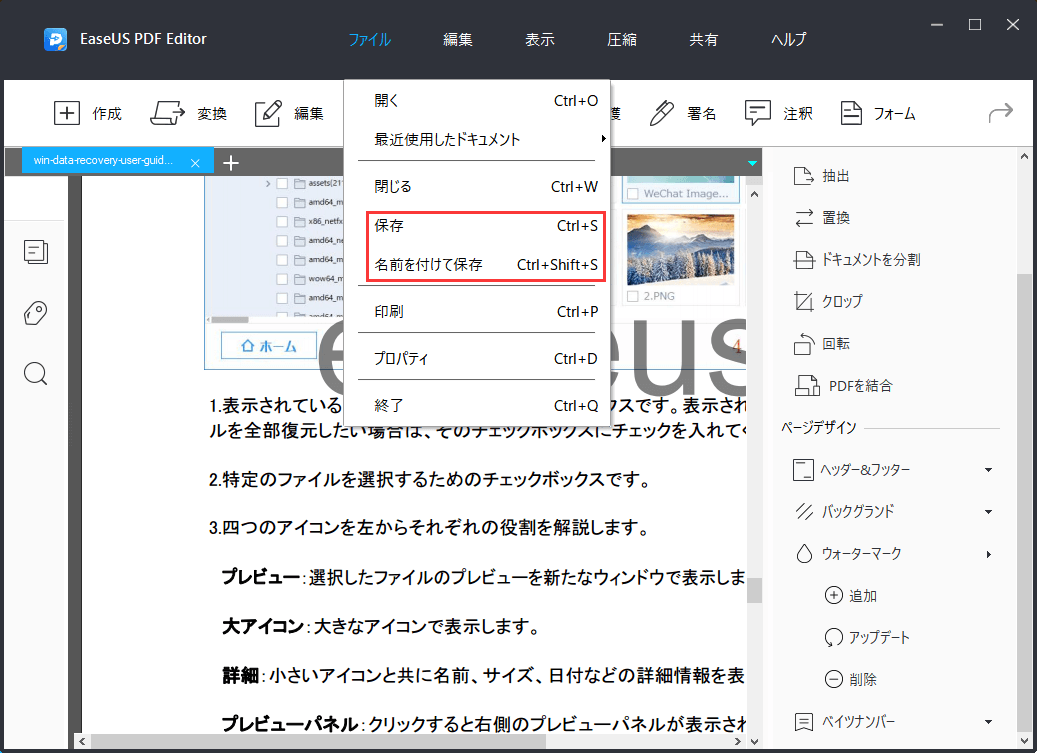Open the 署名 (Signature) tool
Image resolution: width=1037 pixels, height=753 pixels.
click(x=687, y=113)
